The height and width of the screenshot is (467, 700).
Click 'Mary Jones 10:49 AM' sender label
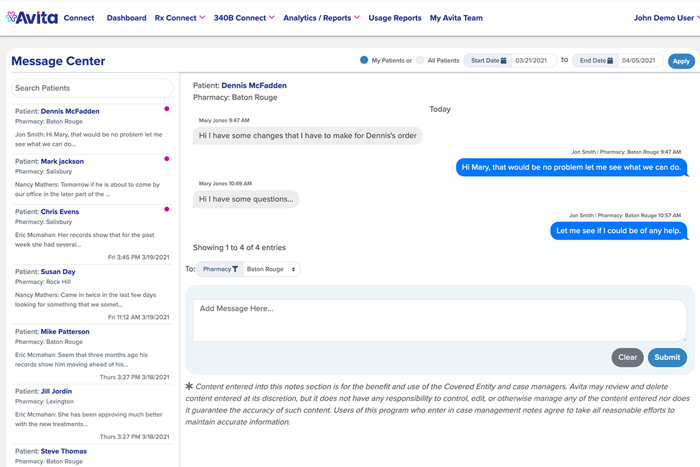[225, 183]
